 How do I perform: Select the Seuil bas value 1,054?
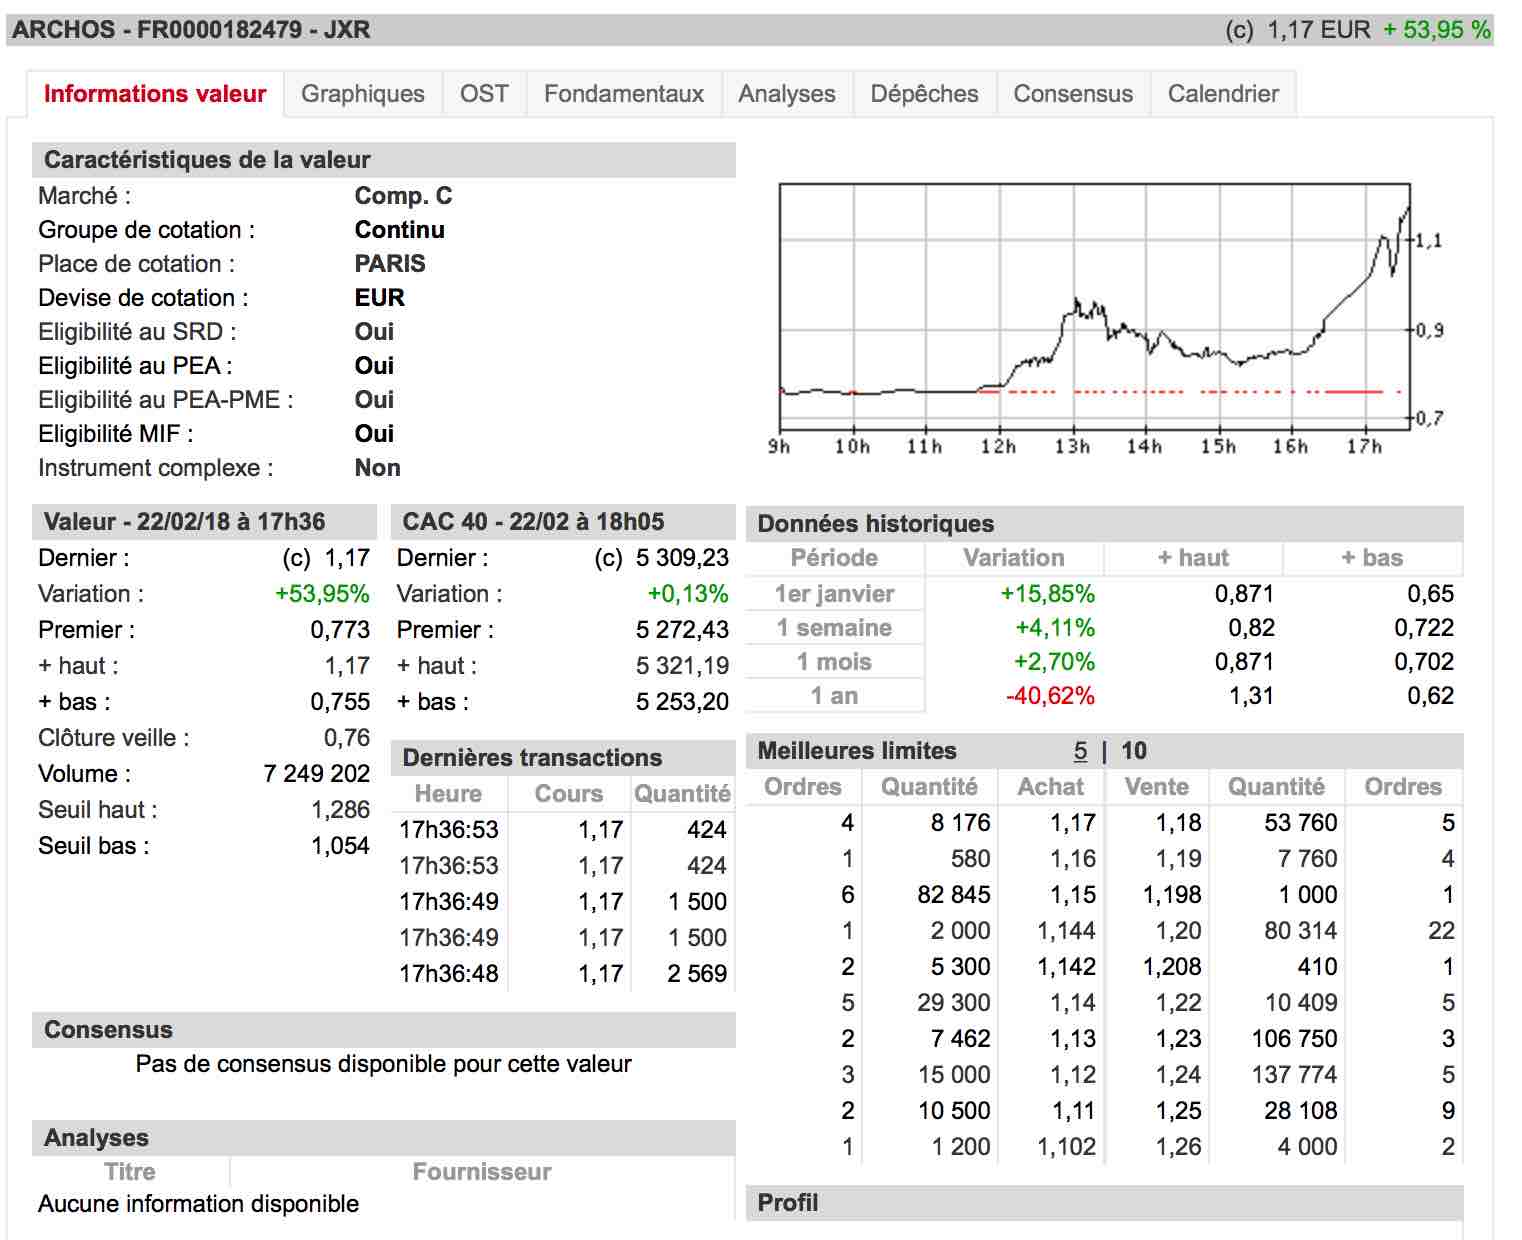pyautogui.click(x=340, y=846)
